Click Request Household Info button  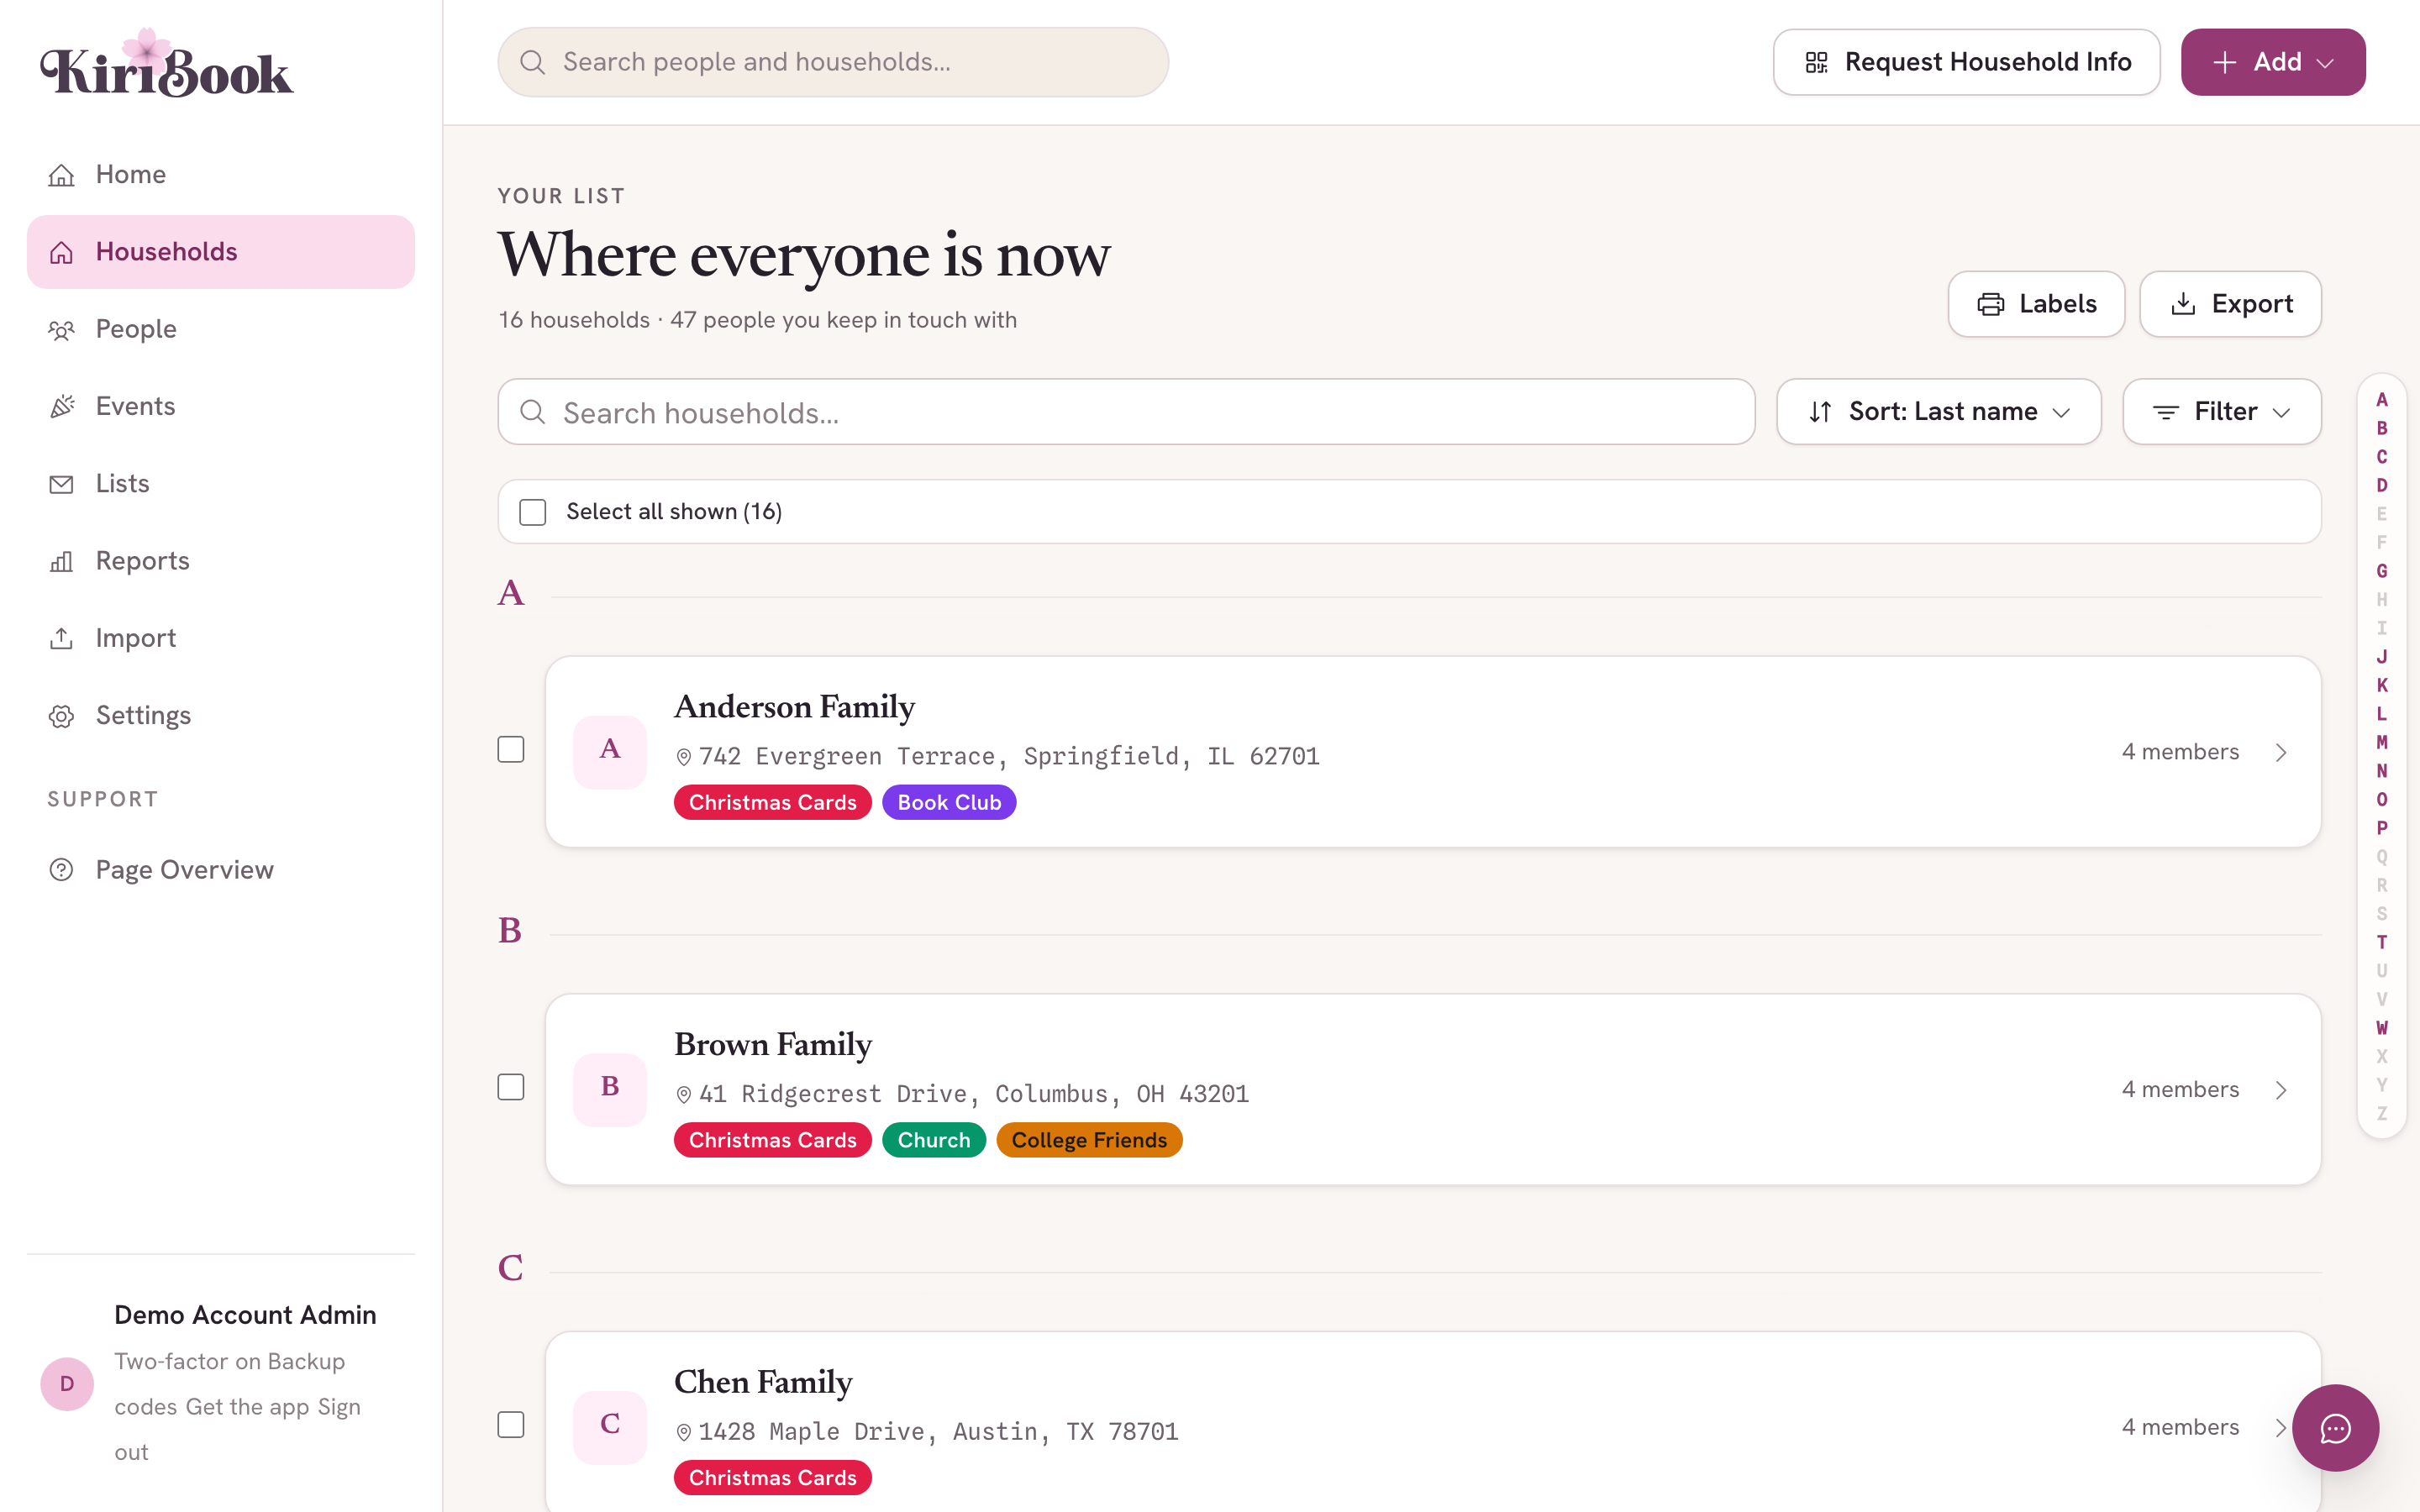point(1966,62)
